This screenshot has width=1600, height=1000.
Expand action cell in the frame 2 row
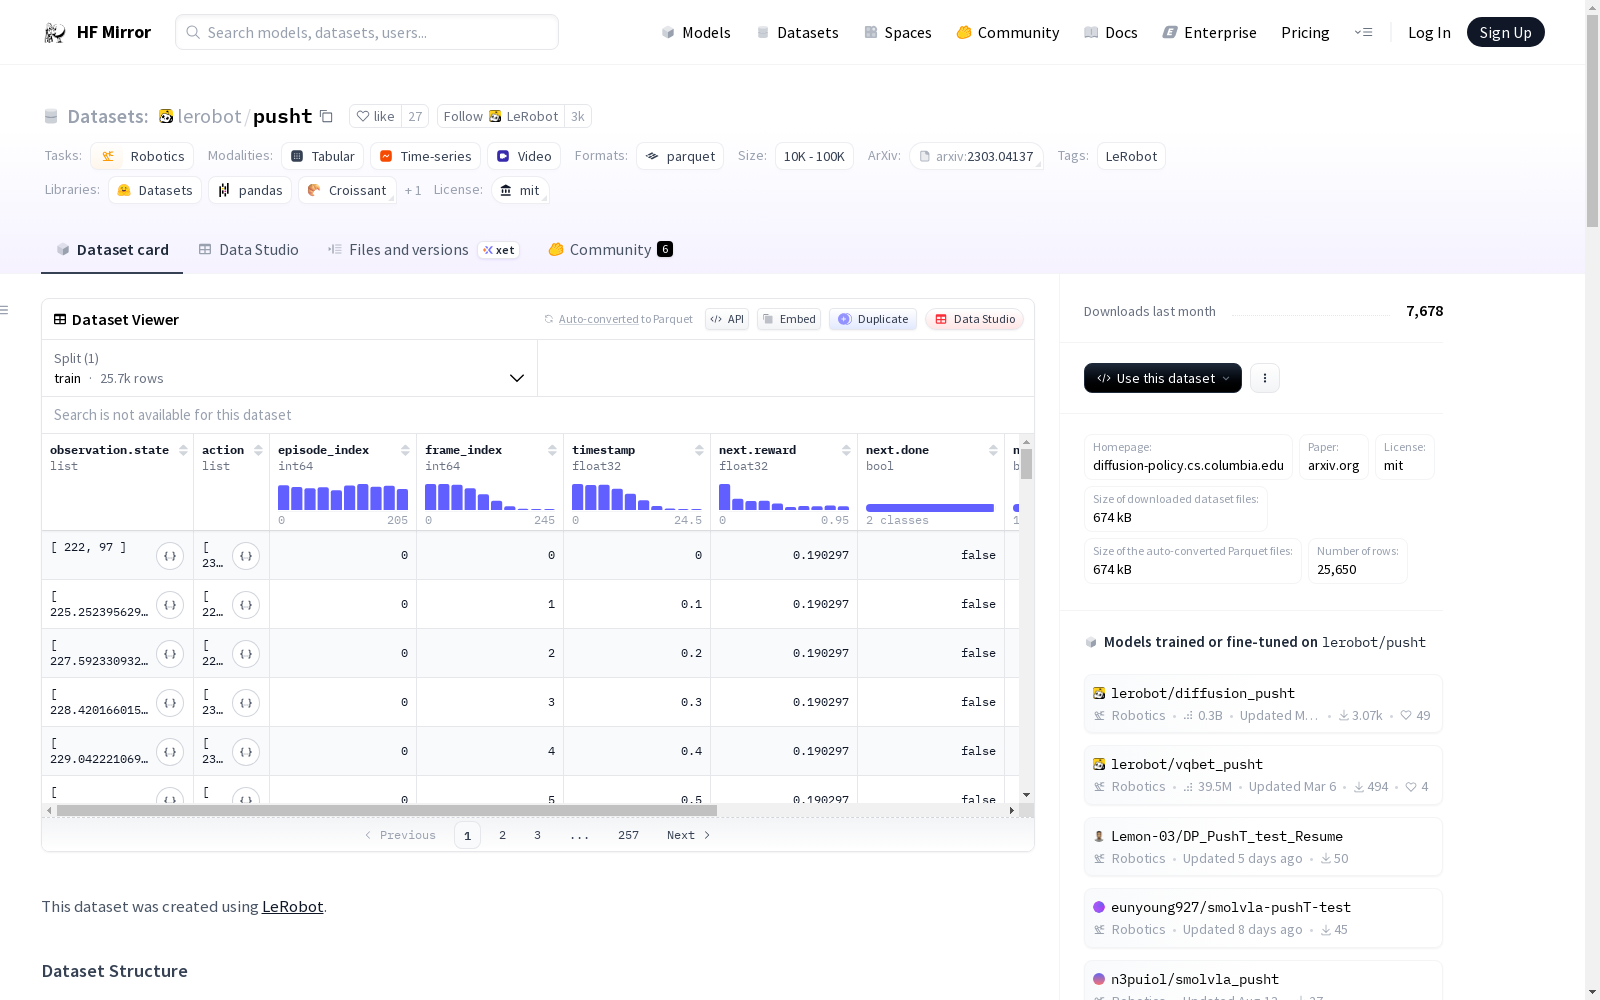coord(246,654)
